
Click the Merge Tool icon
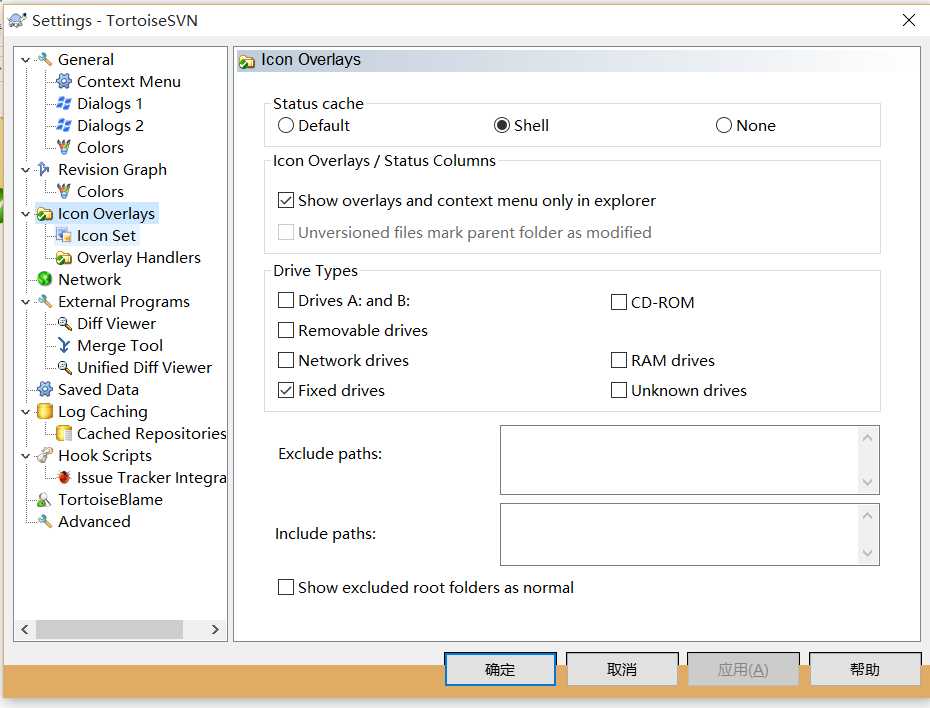pos(64,345)
